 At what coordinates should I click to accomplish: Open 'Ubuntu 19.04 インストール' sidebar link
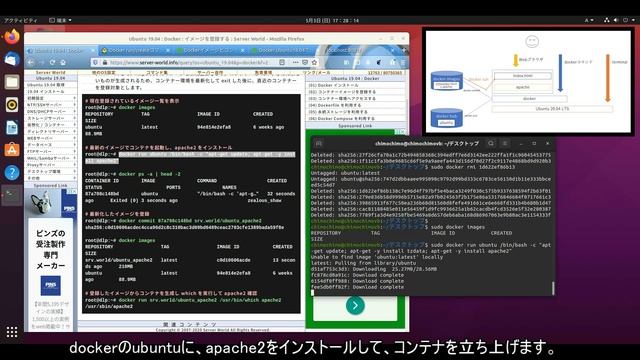click(45, 91)
